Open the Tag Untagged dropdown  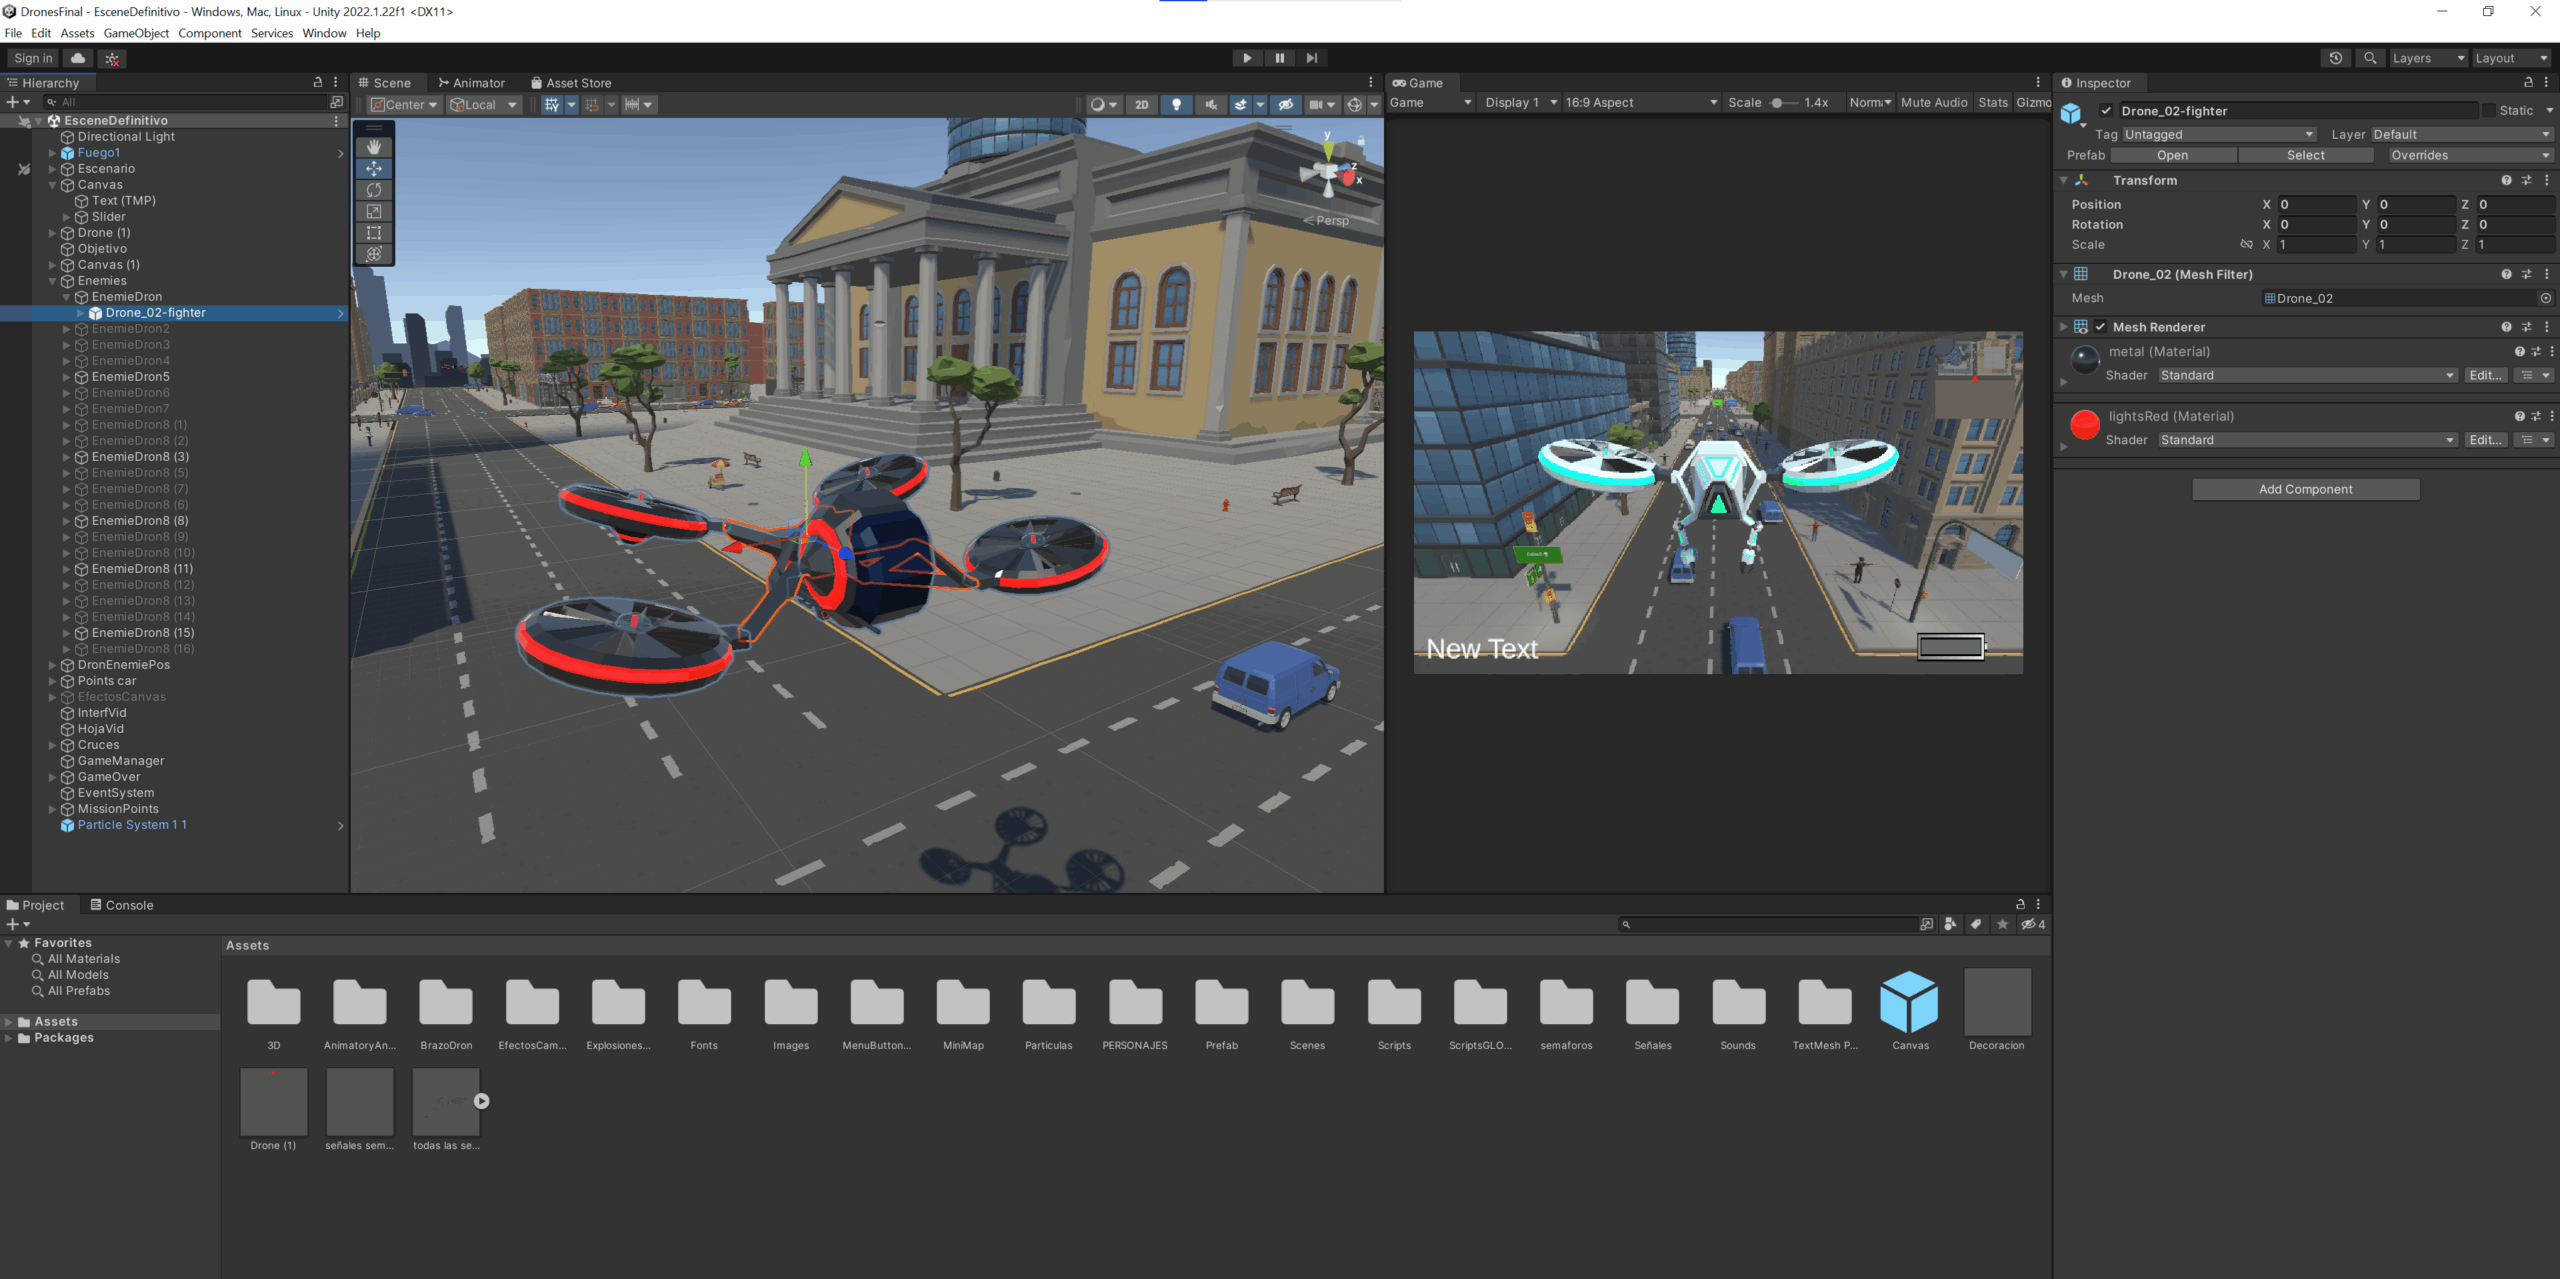[2218, 134]
